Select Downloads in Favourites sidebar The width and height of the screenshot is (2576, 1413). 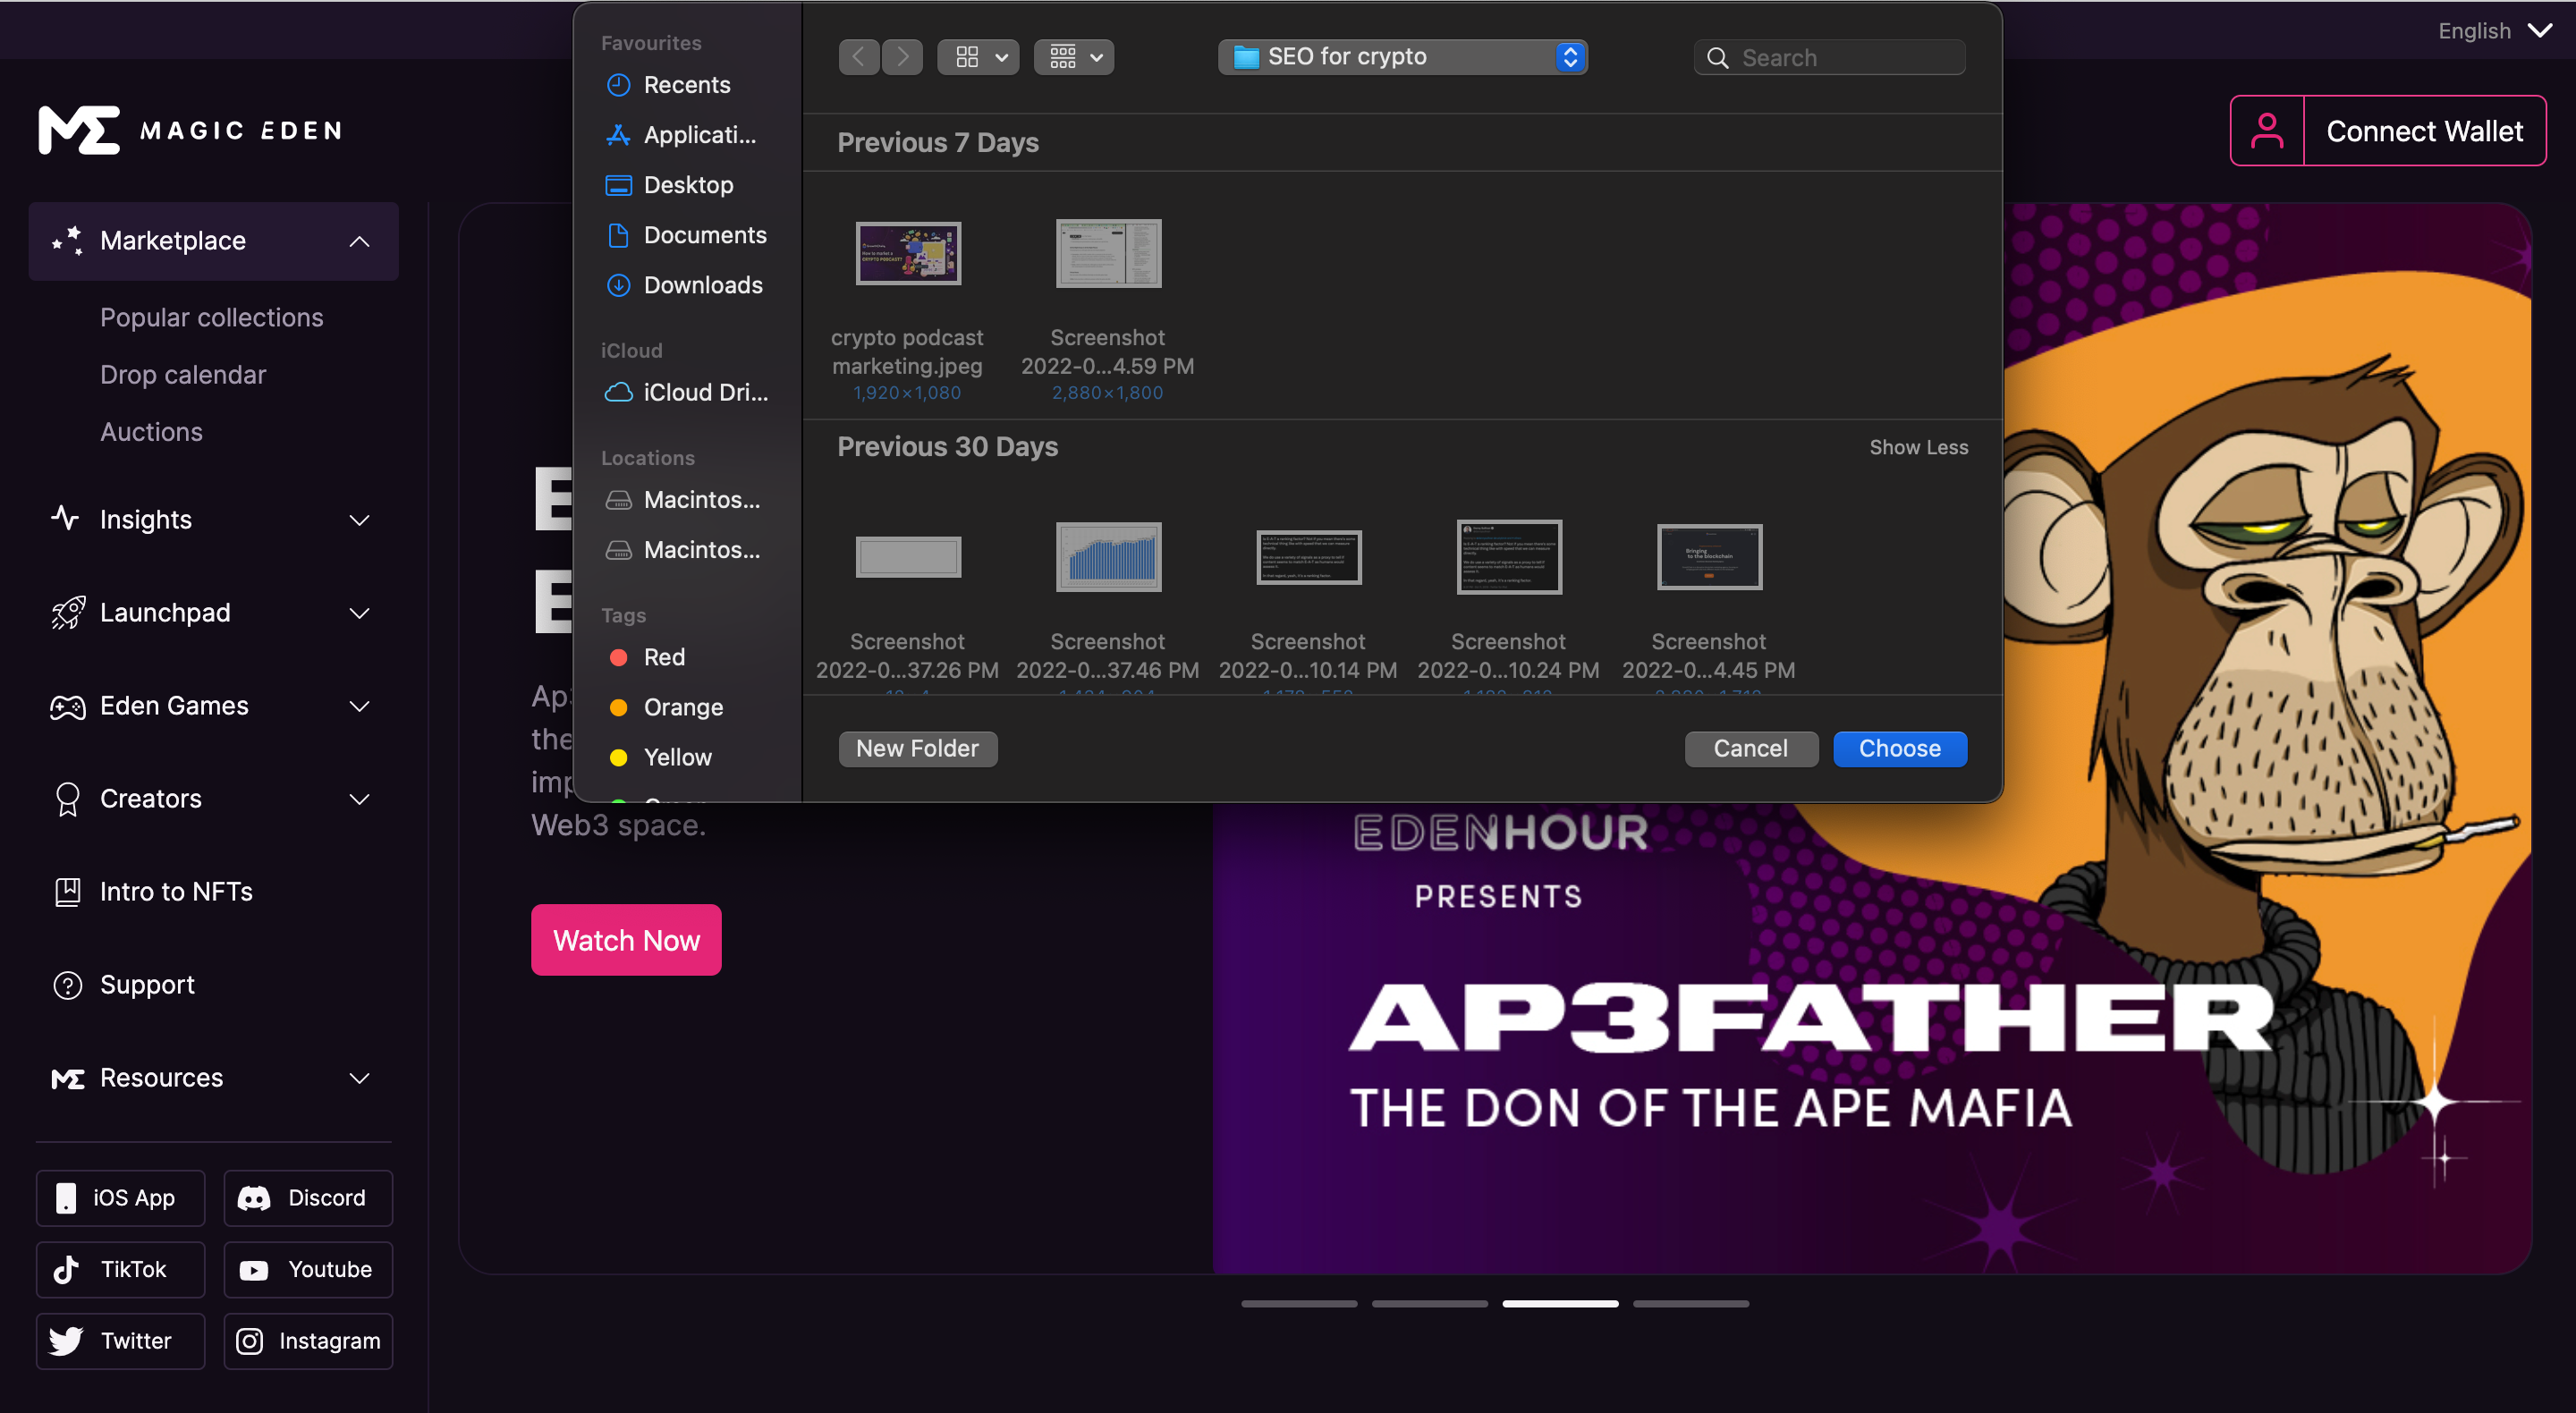[x=702, y=285]
